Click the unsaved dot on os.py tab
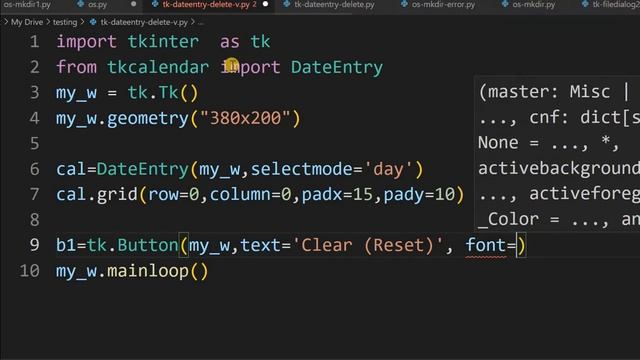The image size is (640, 360). tap(133, 4)
